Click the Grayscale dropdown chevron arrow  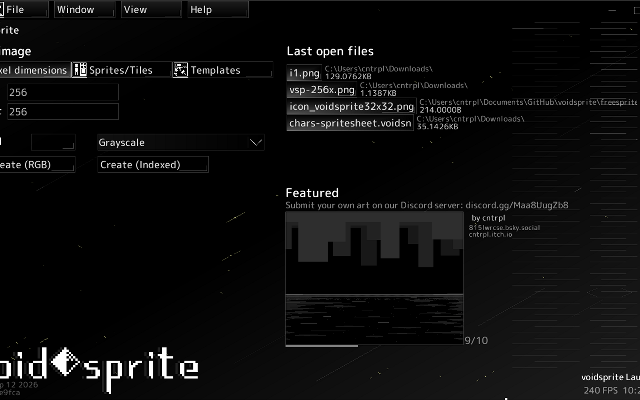(256, 142)
